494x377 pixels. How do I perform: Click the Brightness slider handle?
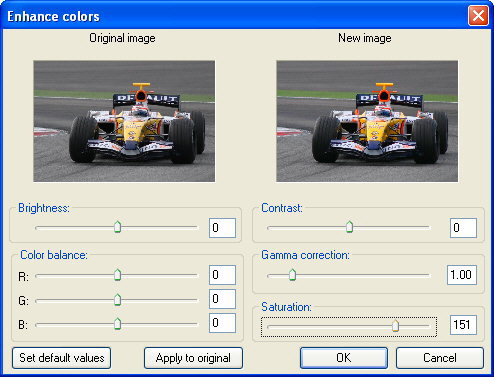pyautogui.click(x=117, y=227)
